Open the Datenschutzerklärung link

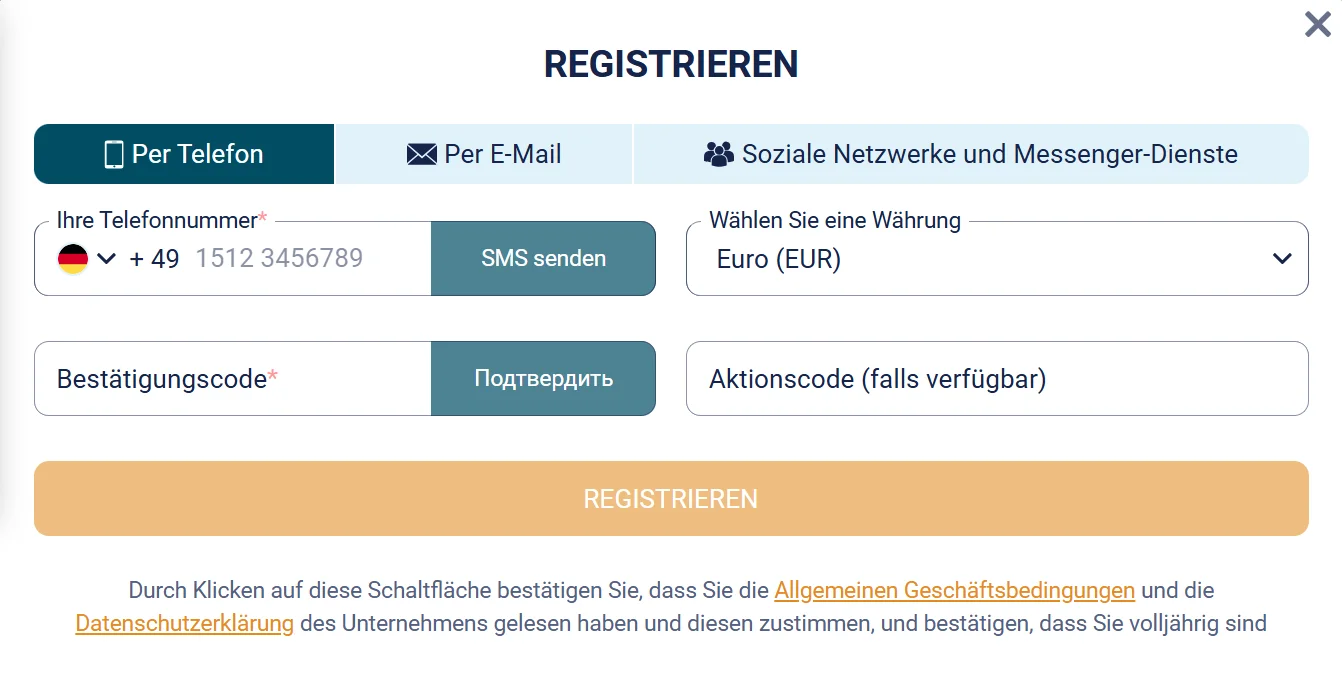[x=184, y=623]
